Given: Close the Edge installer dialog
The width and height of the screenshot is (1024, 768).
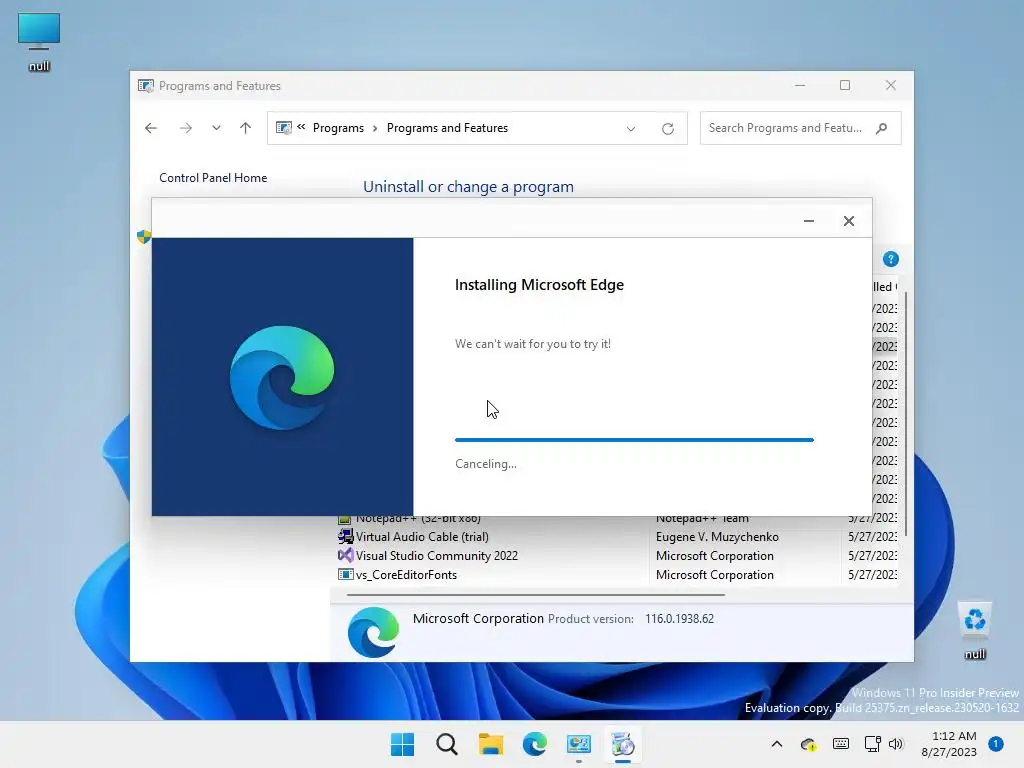Looking at the screenshot, I should (x=849, y=221).
